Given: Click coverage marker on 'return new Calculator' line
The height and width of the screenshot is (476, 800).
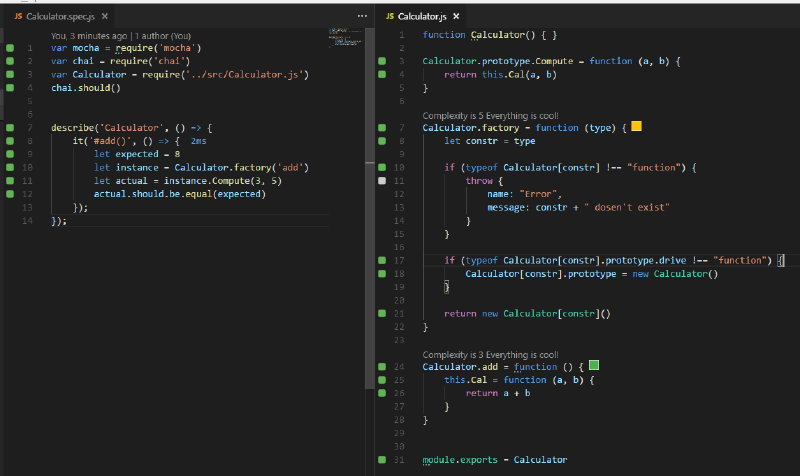Looking at the screenshot, I should pyautogui.click(x=382, y=314).
